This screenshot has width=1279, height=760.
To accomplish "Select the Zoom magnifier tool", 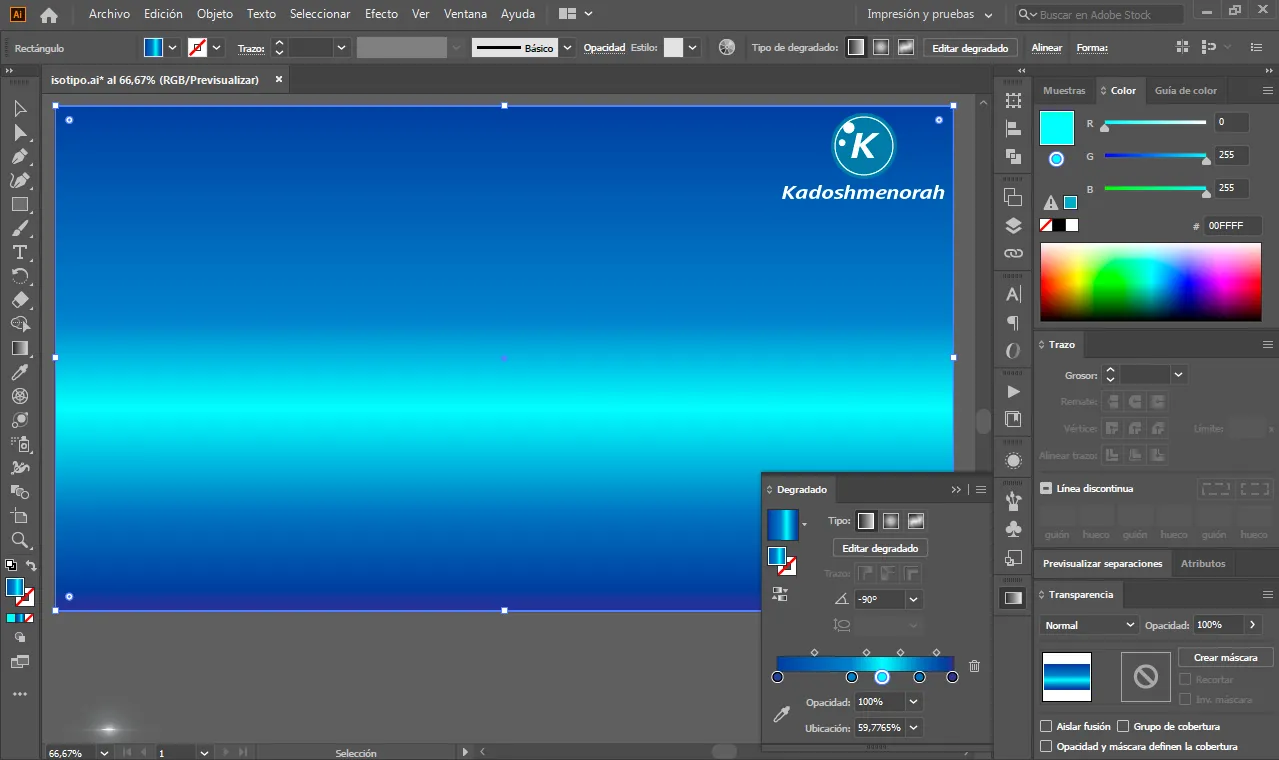I will click(x=19, y=540).
